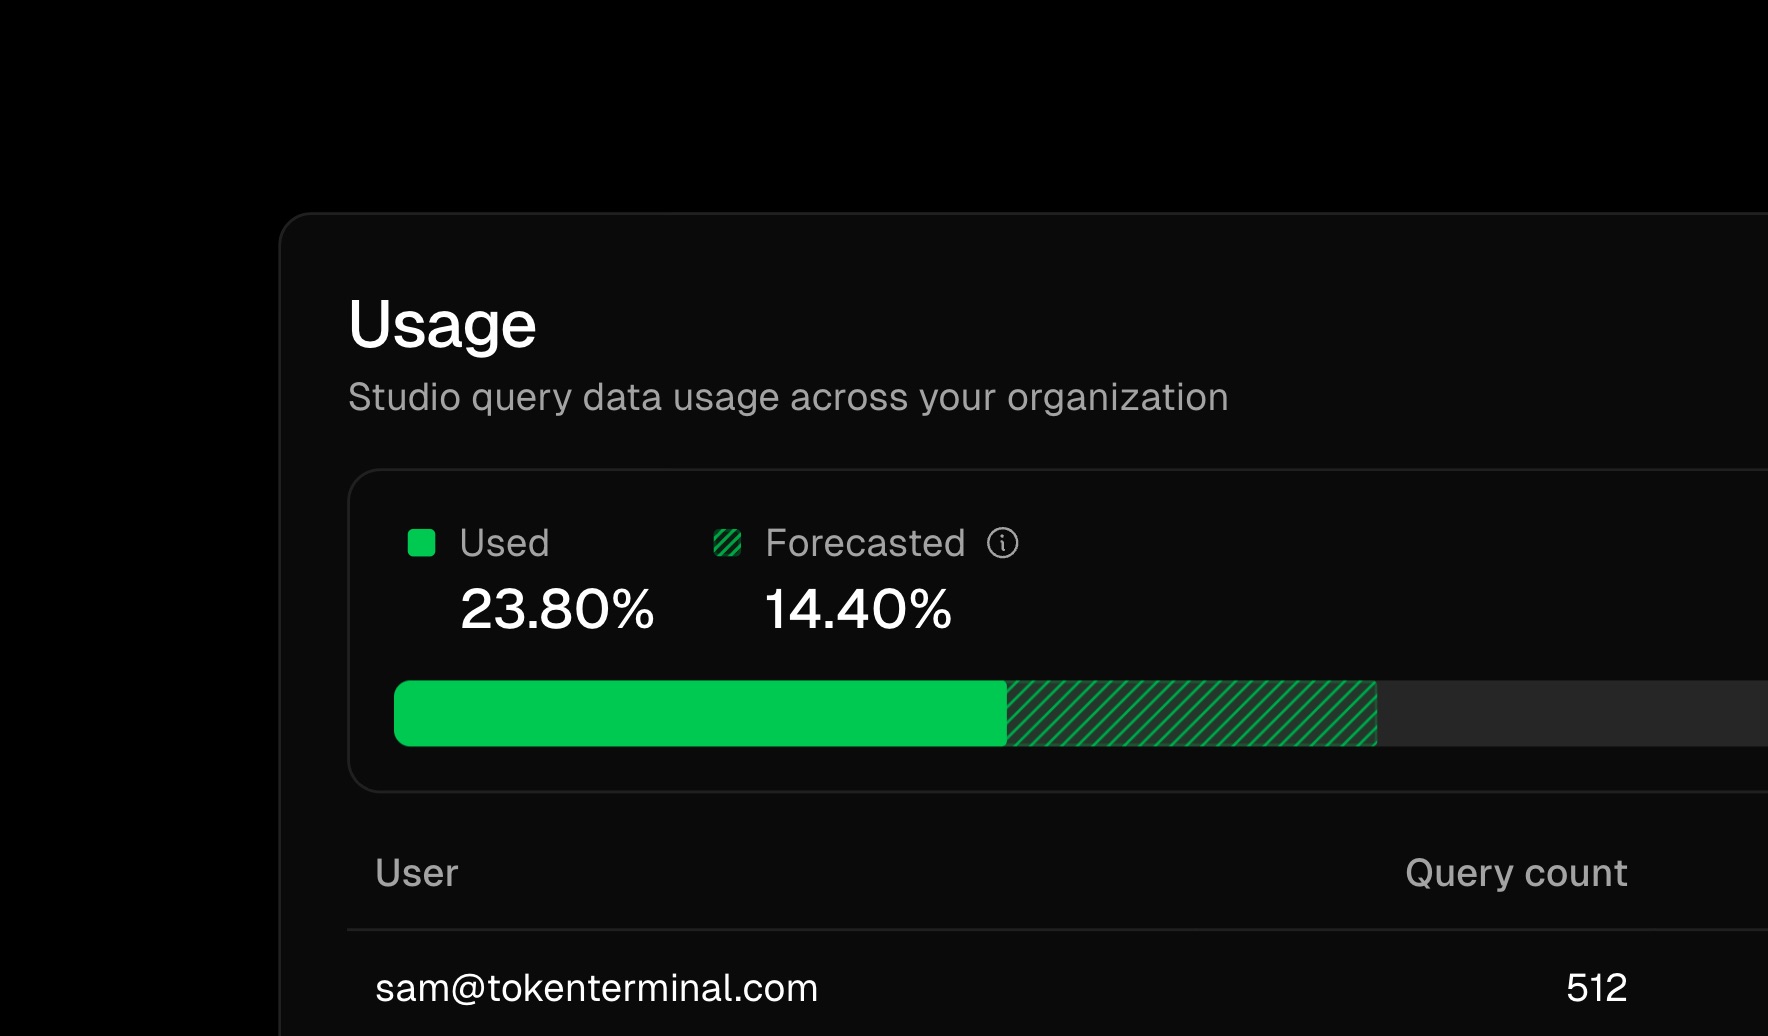Click the 512 query count value
Screen dimensions: 1768x1036
tap(1596, 988)
